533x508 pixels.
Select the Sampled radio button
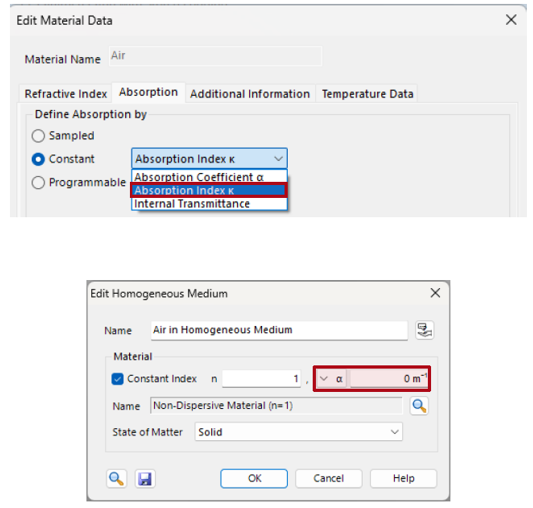pos(38,136)
